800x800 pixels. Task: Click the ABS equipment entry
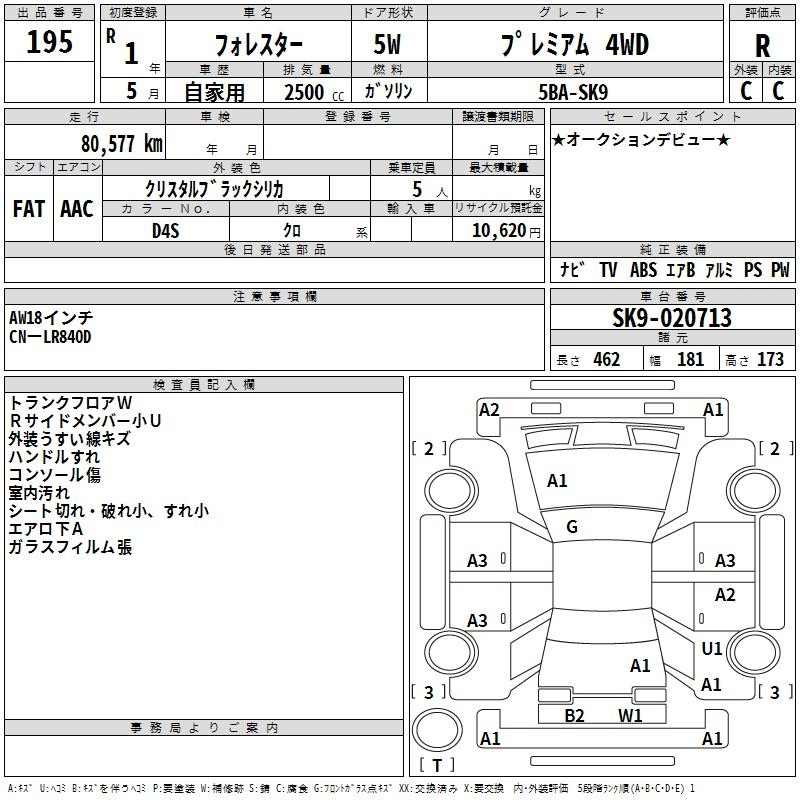[x=643, y=269]
